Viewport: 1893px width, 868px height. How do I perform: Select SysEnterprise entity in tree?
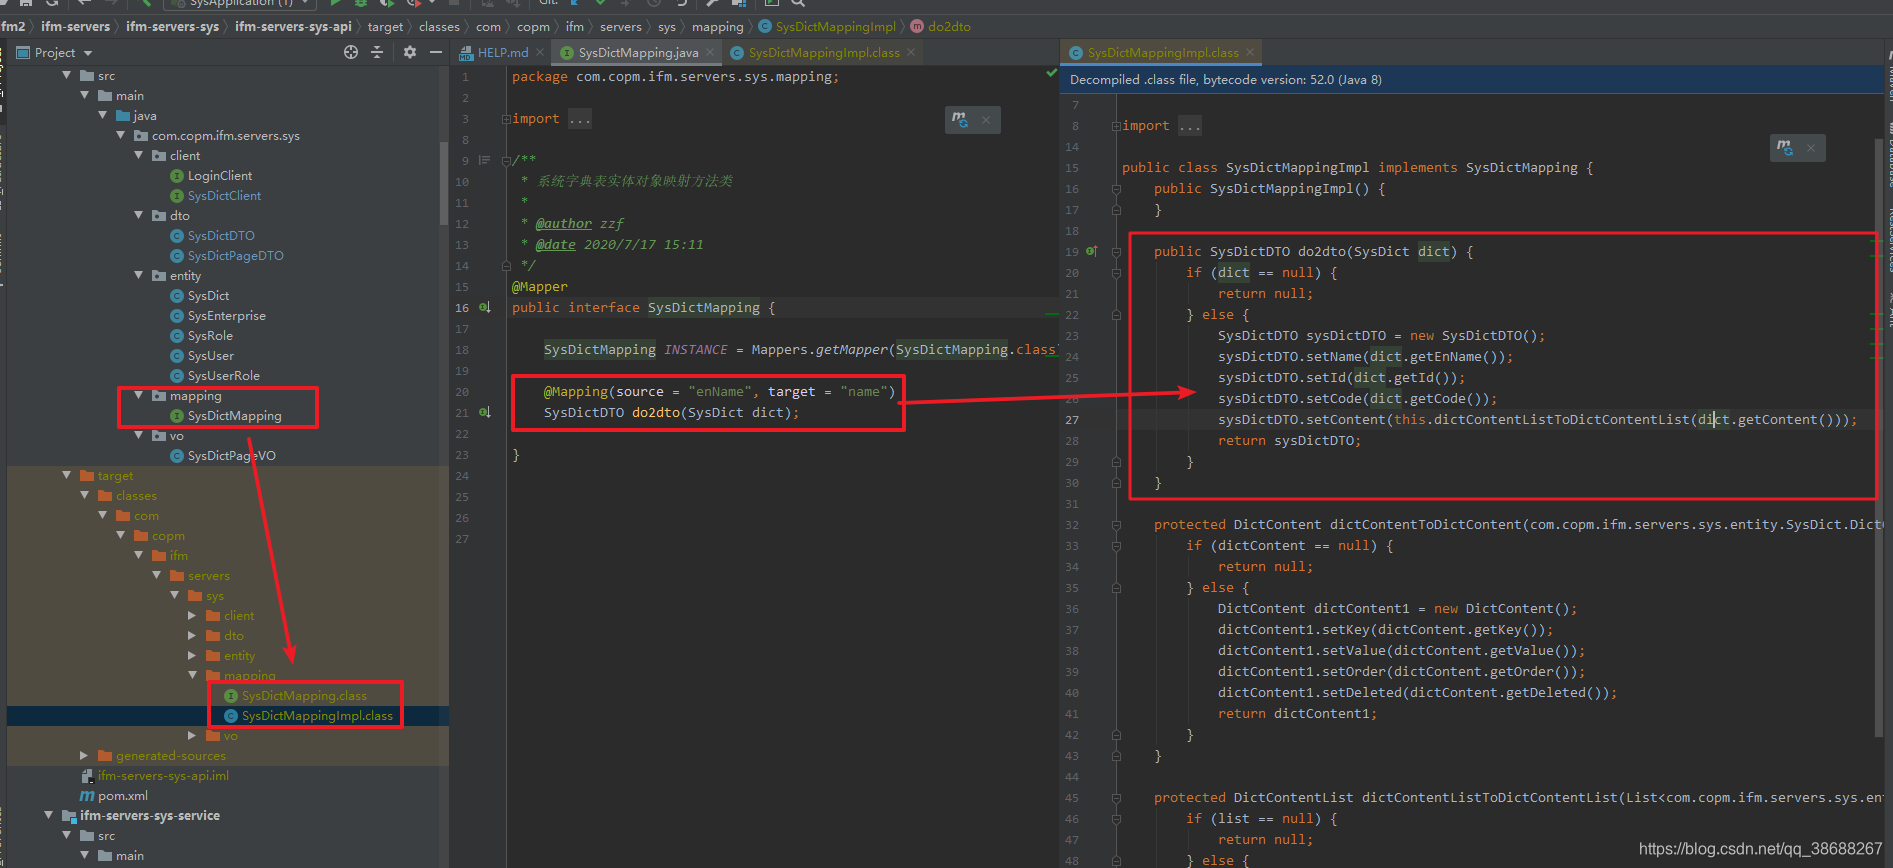tap(227, 316)
